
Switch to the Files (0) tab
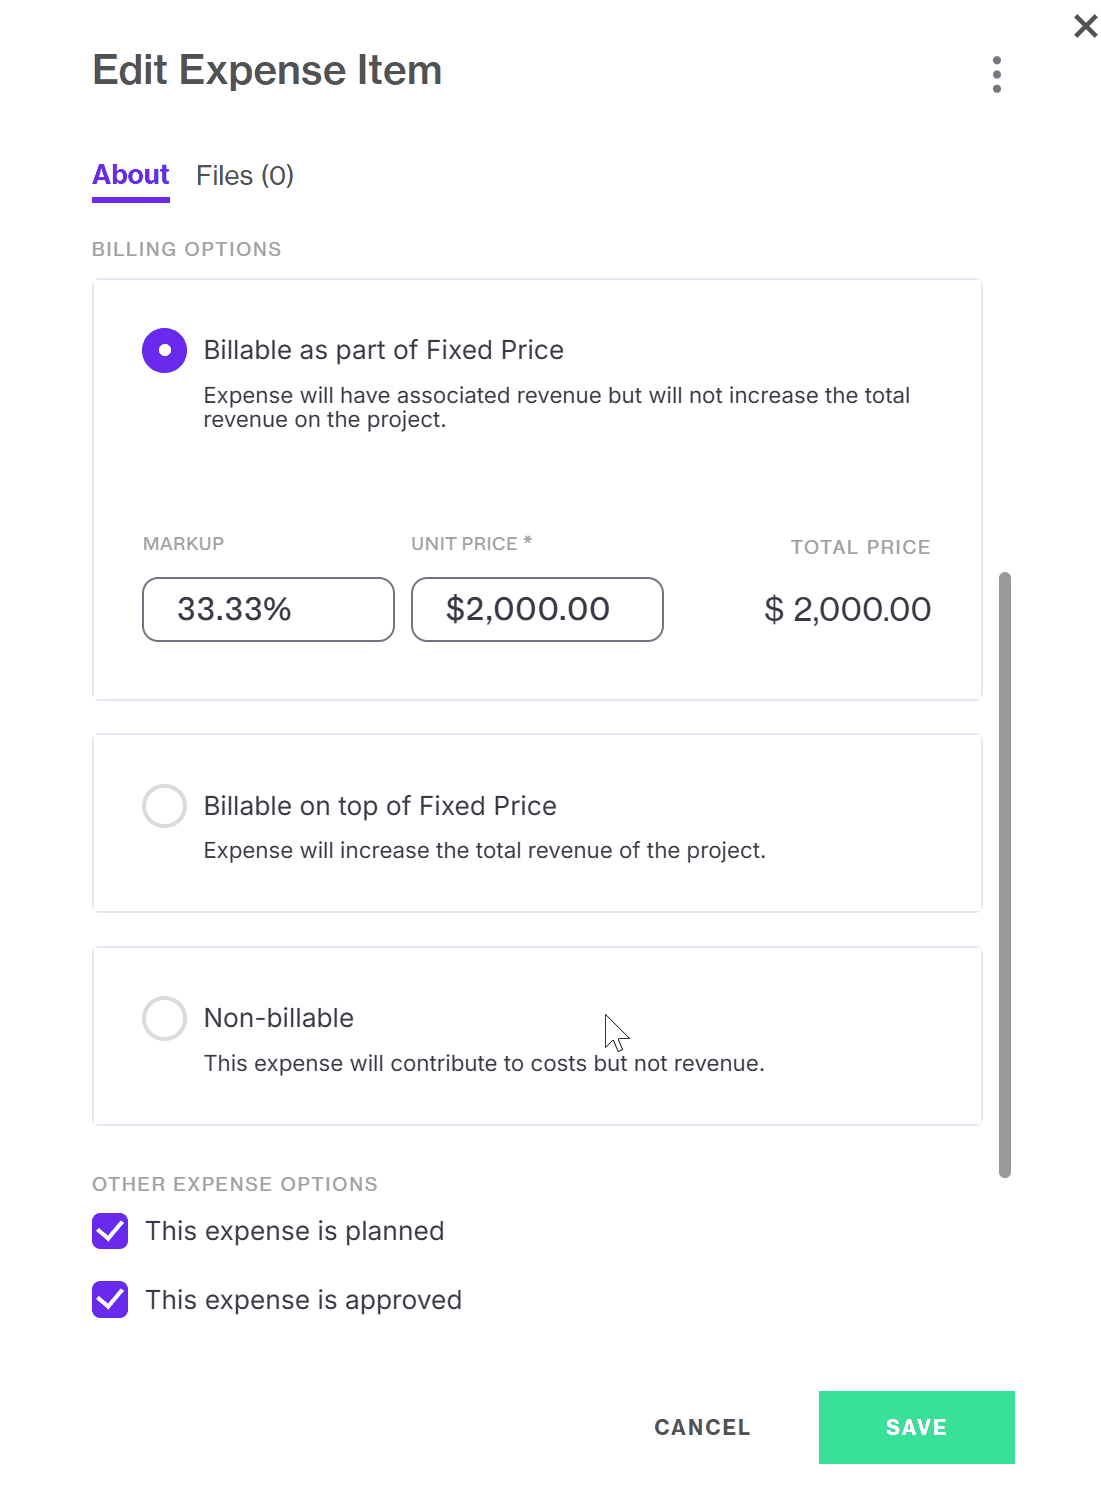click(x=245, y=176)
